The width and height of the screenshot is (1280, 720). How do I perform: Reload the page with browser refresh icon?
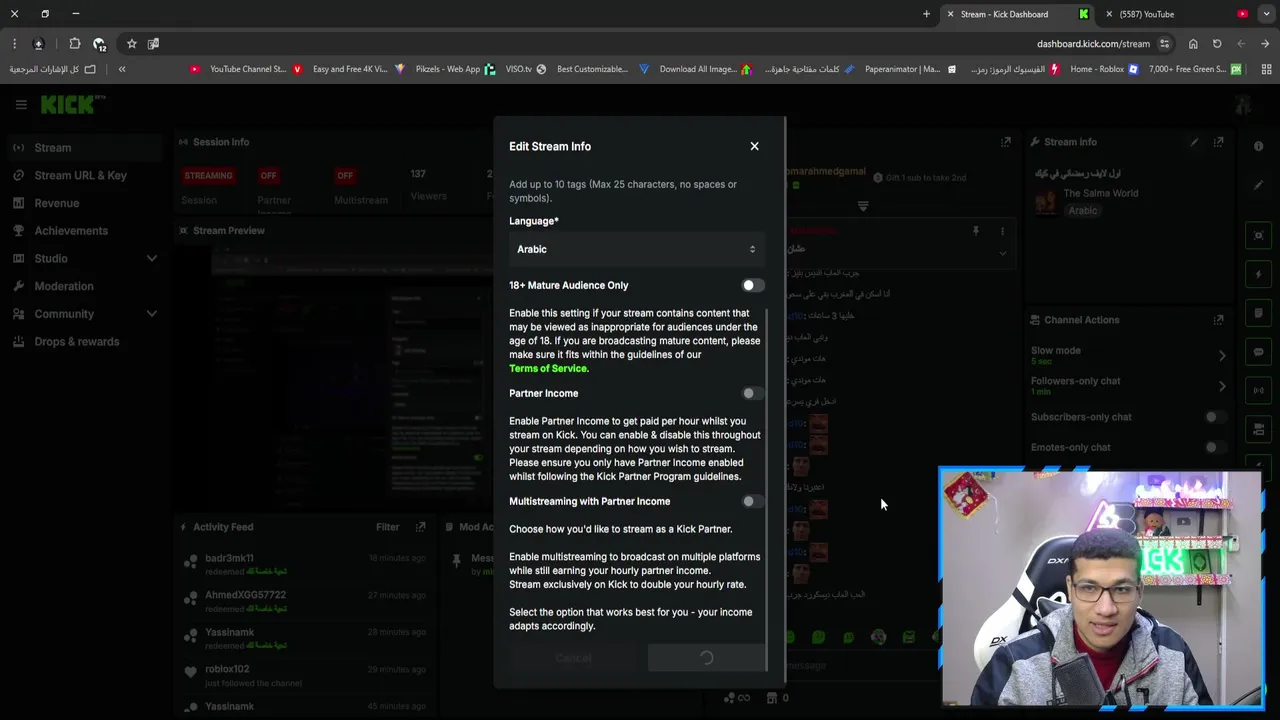pyautogui.click(x=1217, y=44)
